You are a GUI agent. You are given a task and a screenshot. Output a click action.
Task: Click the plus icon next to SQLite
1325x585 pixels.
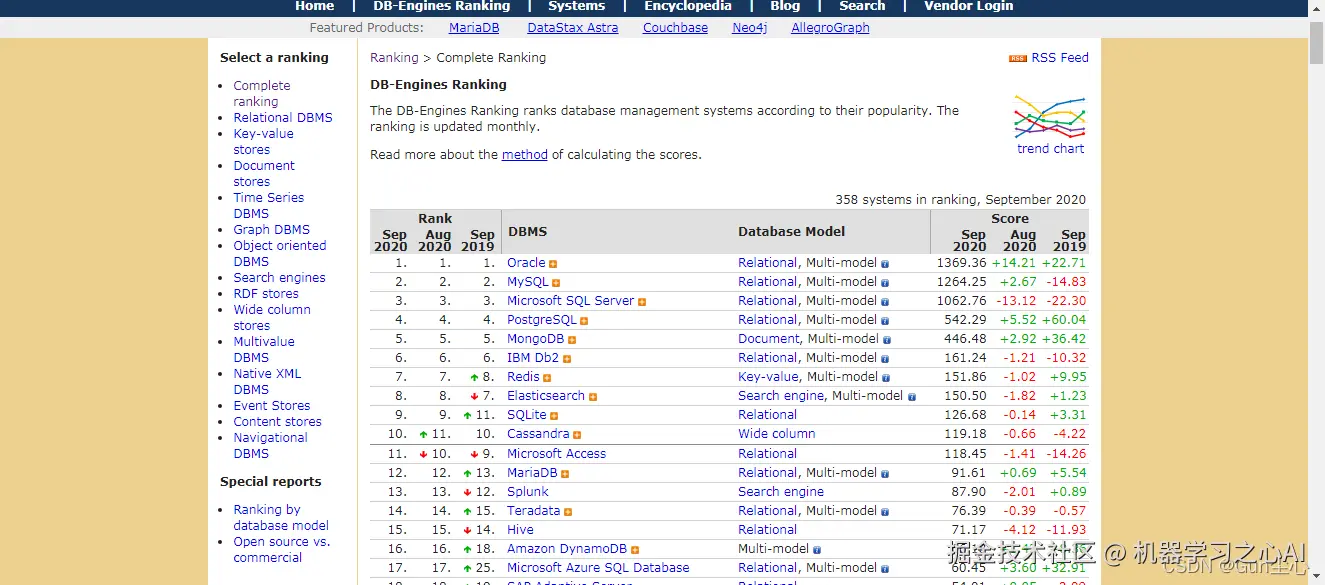click(554, 416)
